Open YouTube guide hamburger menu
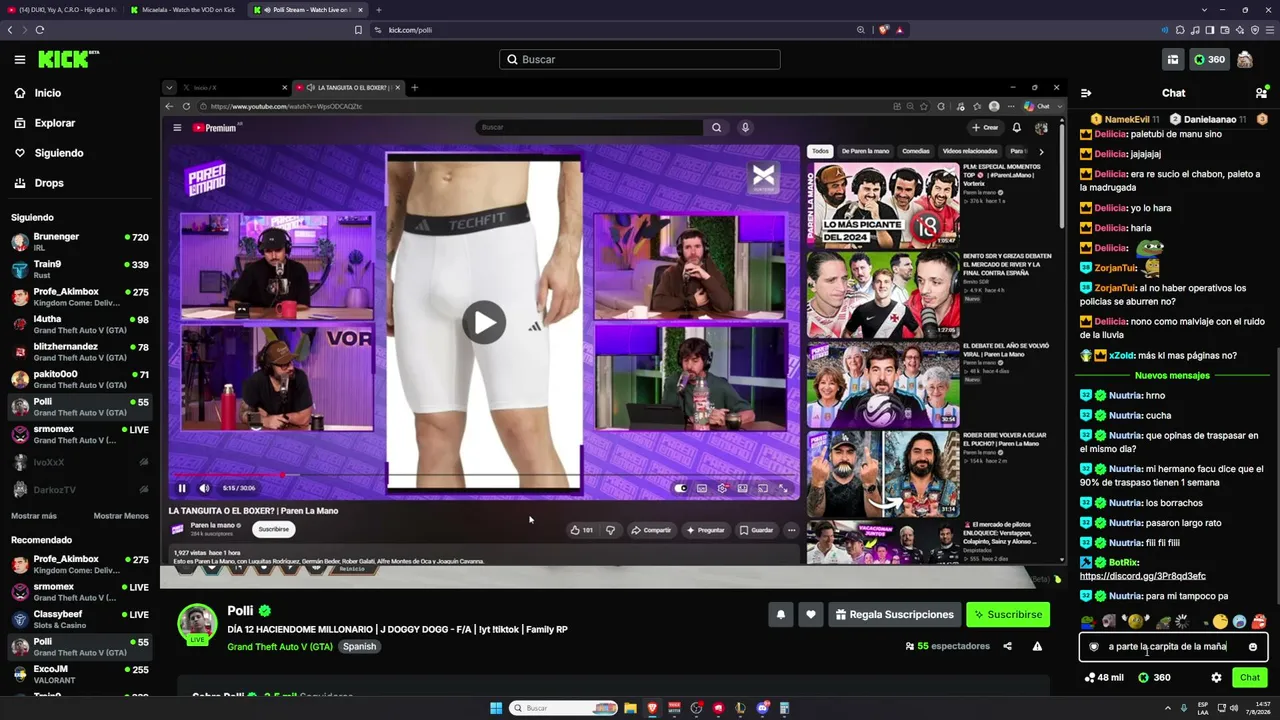The image size is (1280, 720). click(x=177, y=127)
